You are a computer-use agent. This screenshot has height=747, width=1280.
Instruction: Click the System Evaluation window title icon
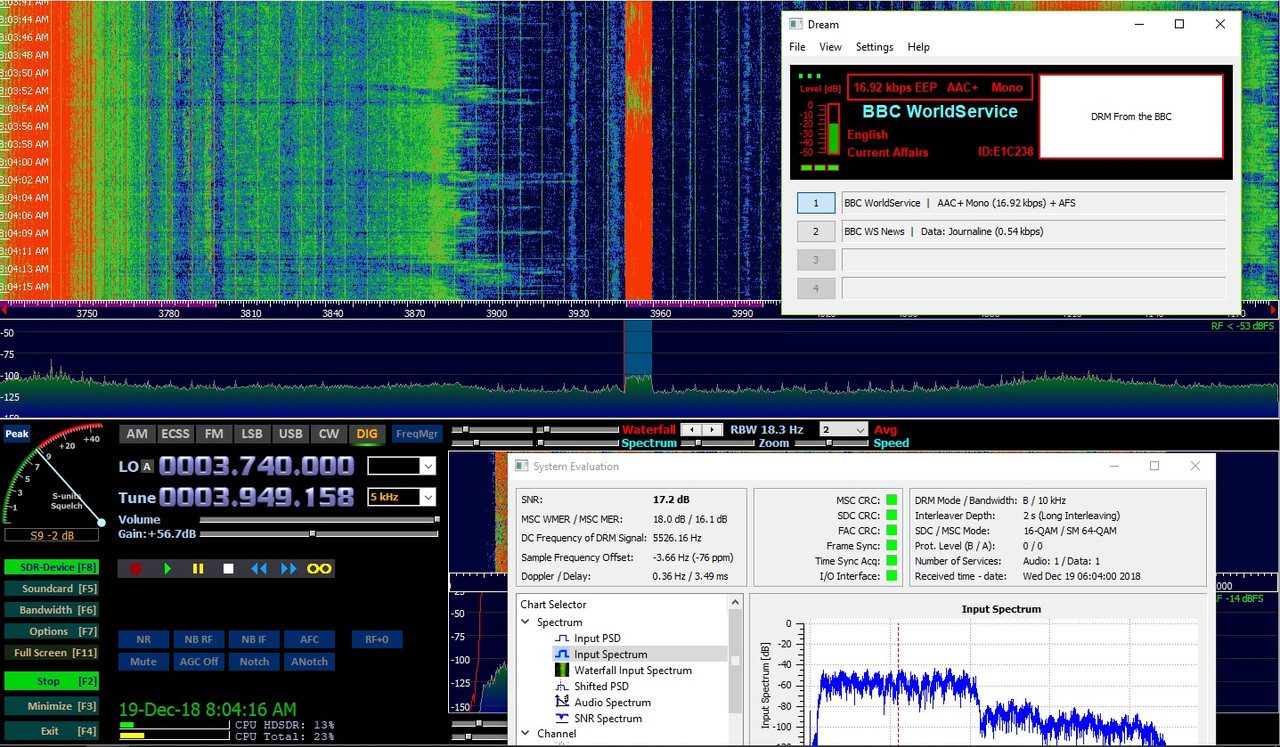pos(521,466)
